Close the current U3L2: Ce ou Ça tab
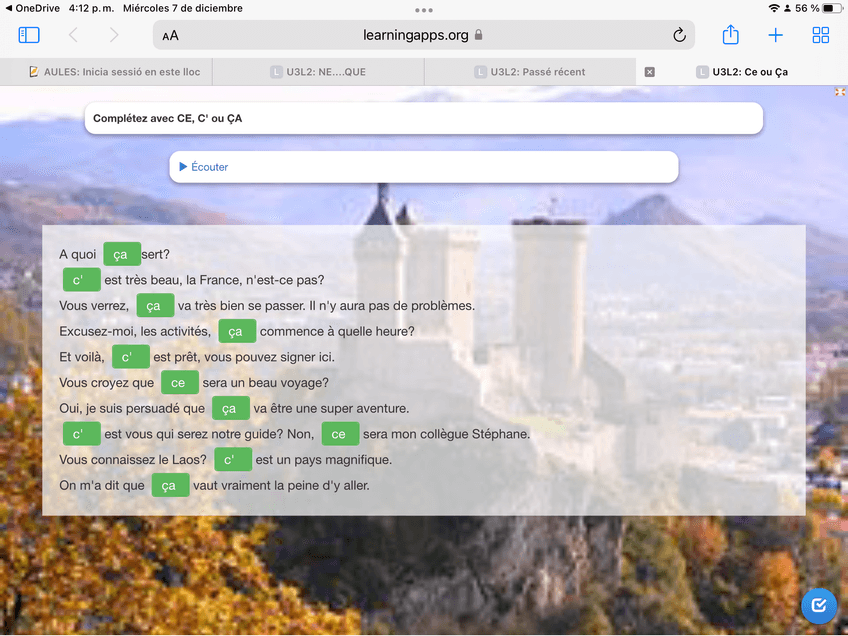 [x=650, y=72]
